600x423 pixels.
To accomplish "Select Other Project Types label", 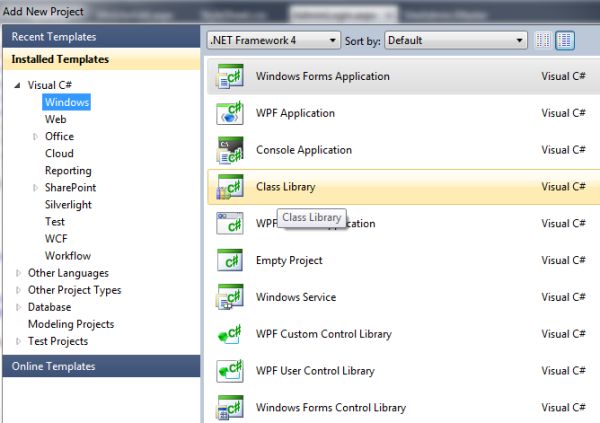I will pyautogui.click(x=75, y=290).
